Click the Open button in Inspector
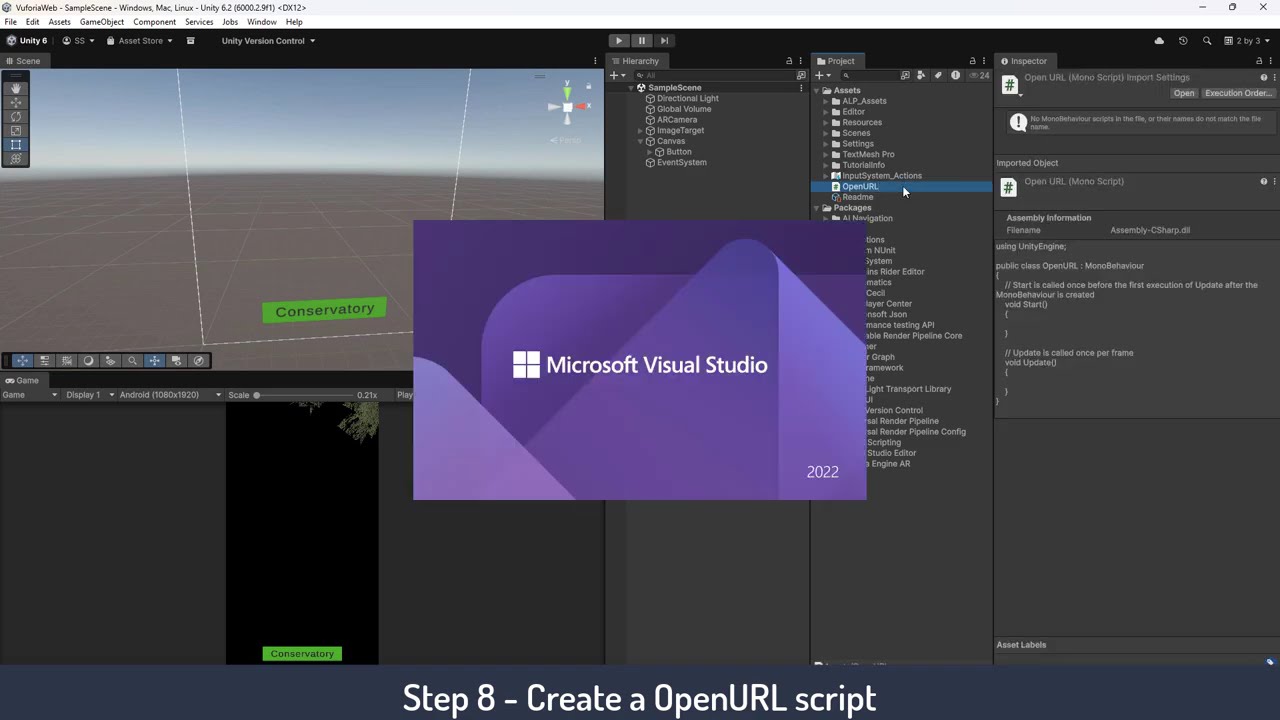Image resolution: width=1280 pixels, height=720 pixels. 1184,93
